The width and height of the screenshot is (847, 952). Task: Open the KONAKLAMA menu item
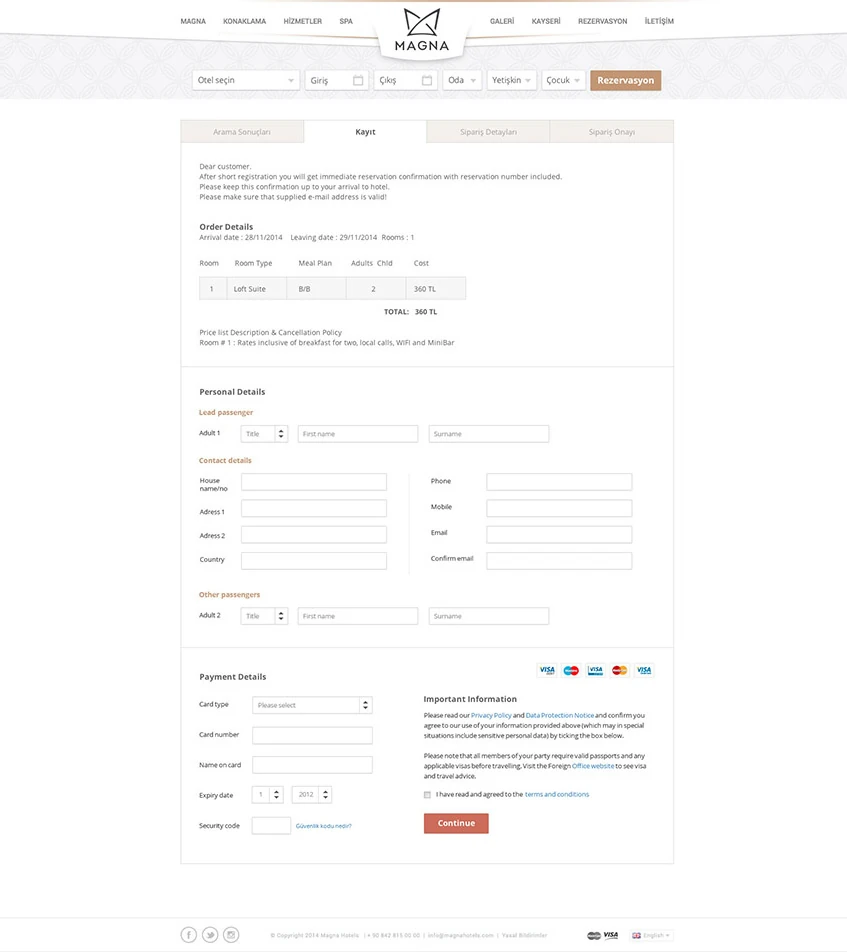coord(244,21)
